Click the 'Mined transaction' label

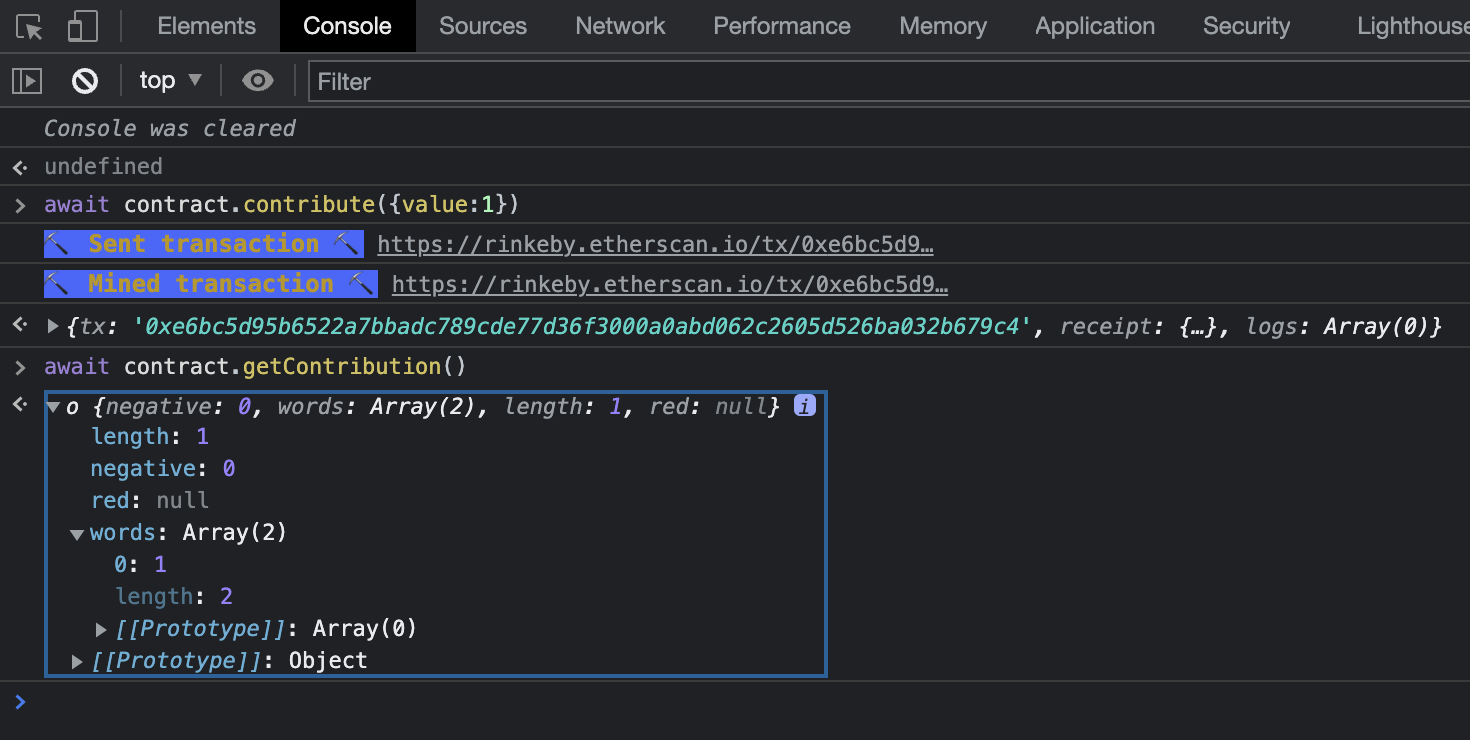tap(210, 284)
